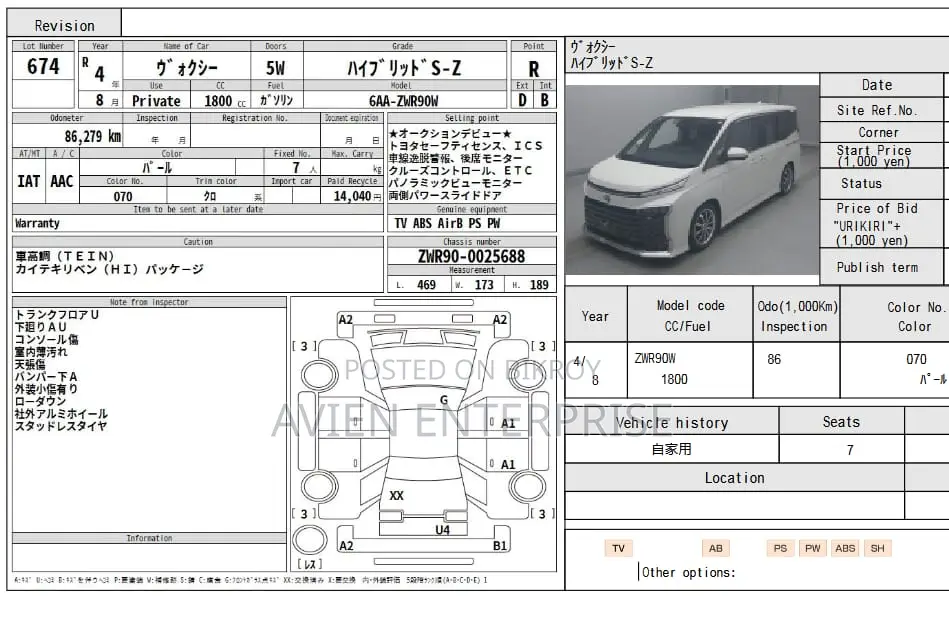949x637 pixels.
Task: Click the doors value 5W
Action: [x=275, y=67]
